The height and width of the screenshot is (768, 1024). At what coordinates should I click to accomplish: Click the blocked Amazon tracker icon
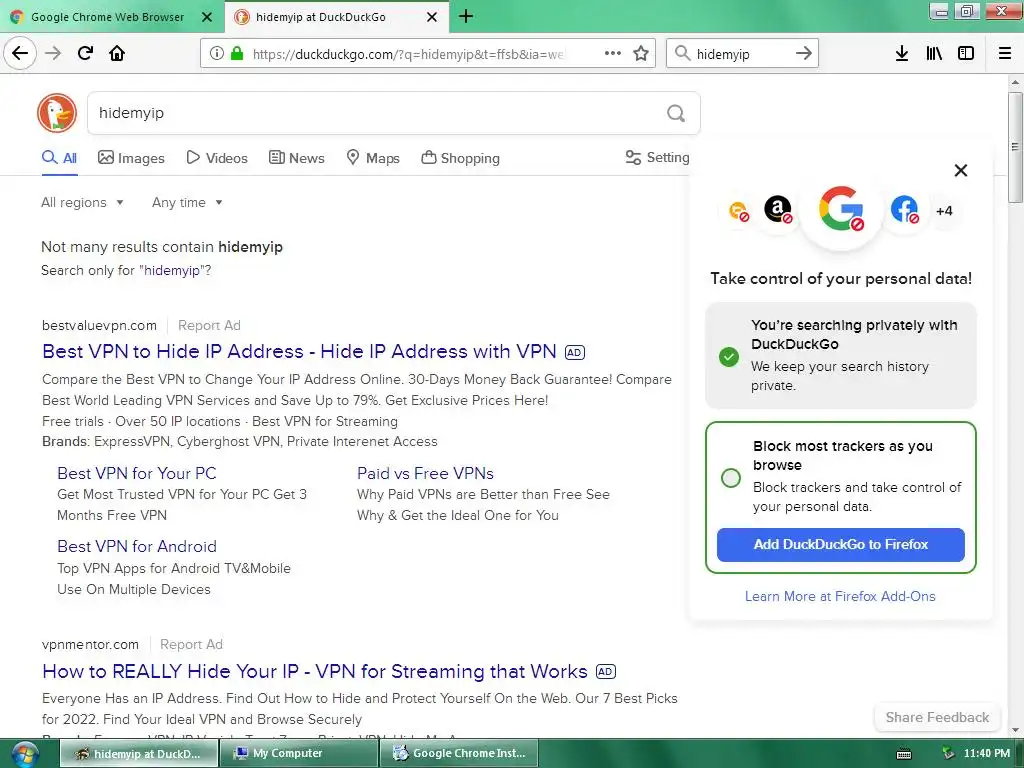778,210
